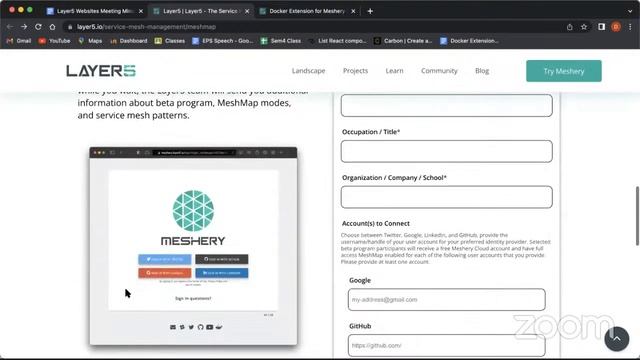Screen dimensions: 640x360
Task: Go forward in browser history
Action: 24,27
